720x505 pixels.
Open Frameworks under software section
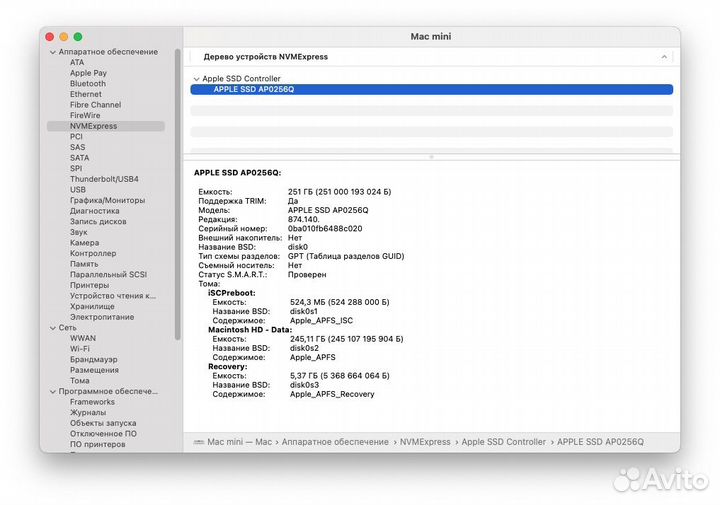pyautogui.click(x=92, y=402)
